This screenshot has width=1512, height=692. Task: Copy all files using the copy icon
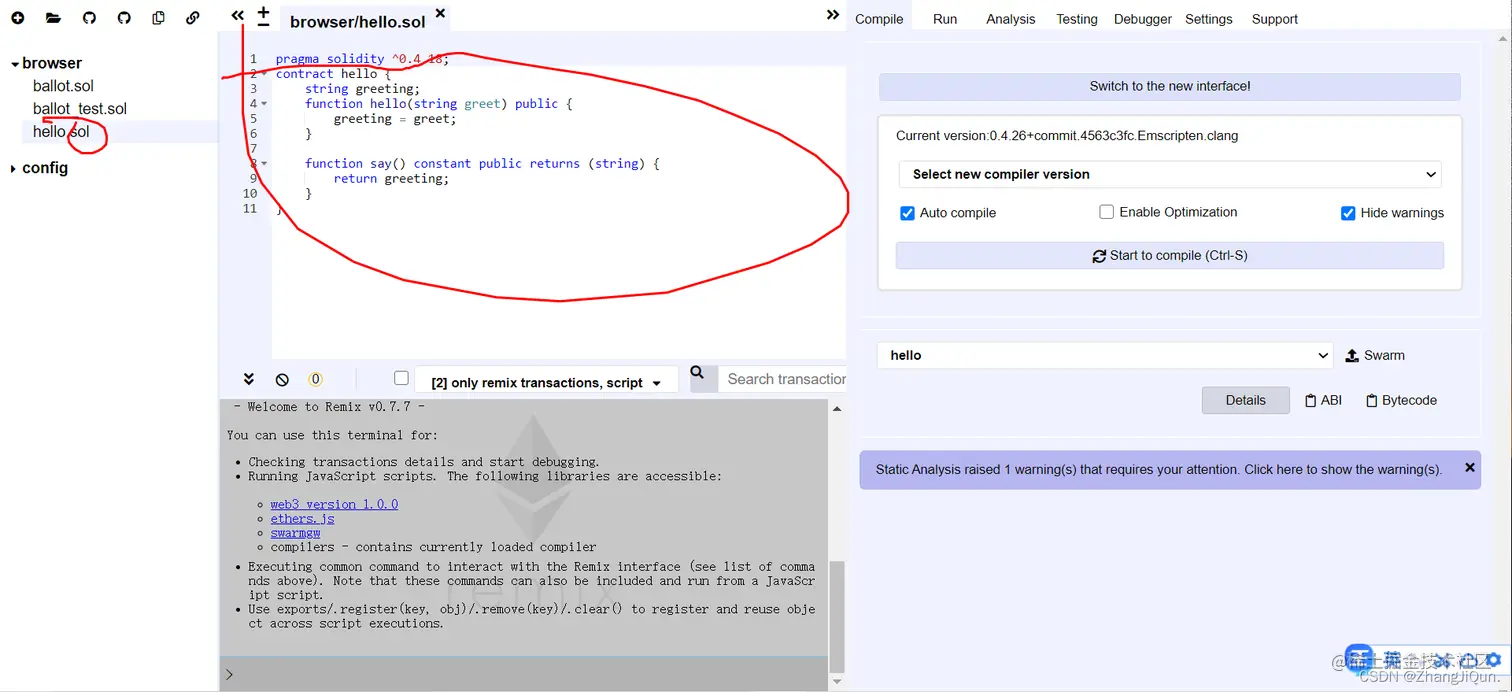(x=158, y=18)
